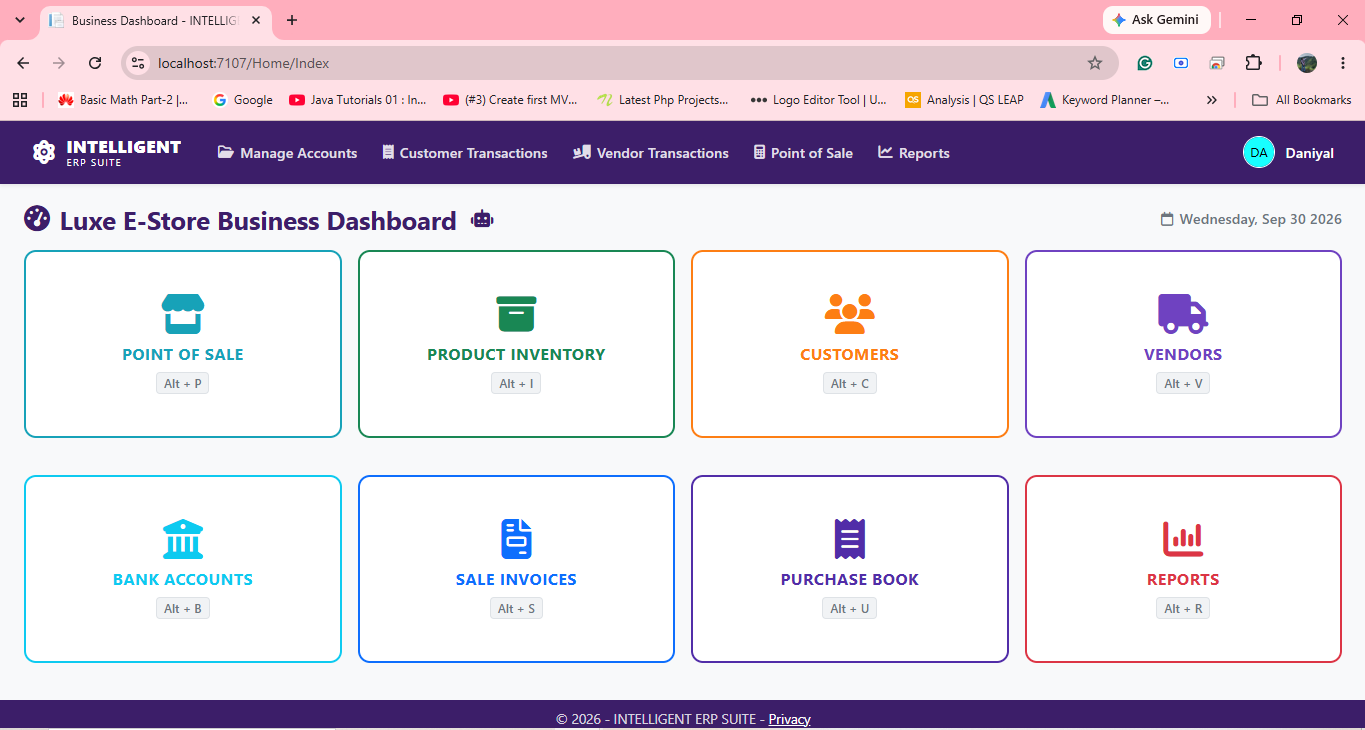Click the Bank Accounts building icon
Screen dimensions: 1365x730
(x=183, y=539)
